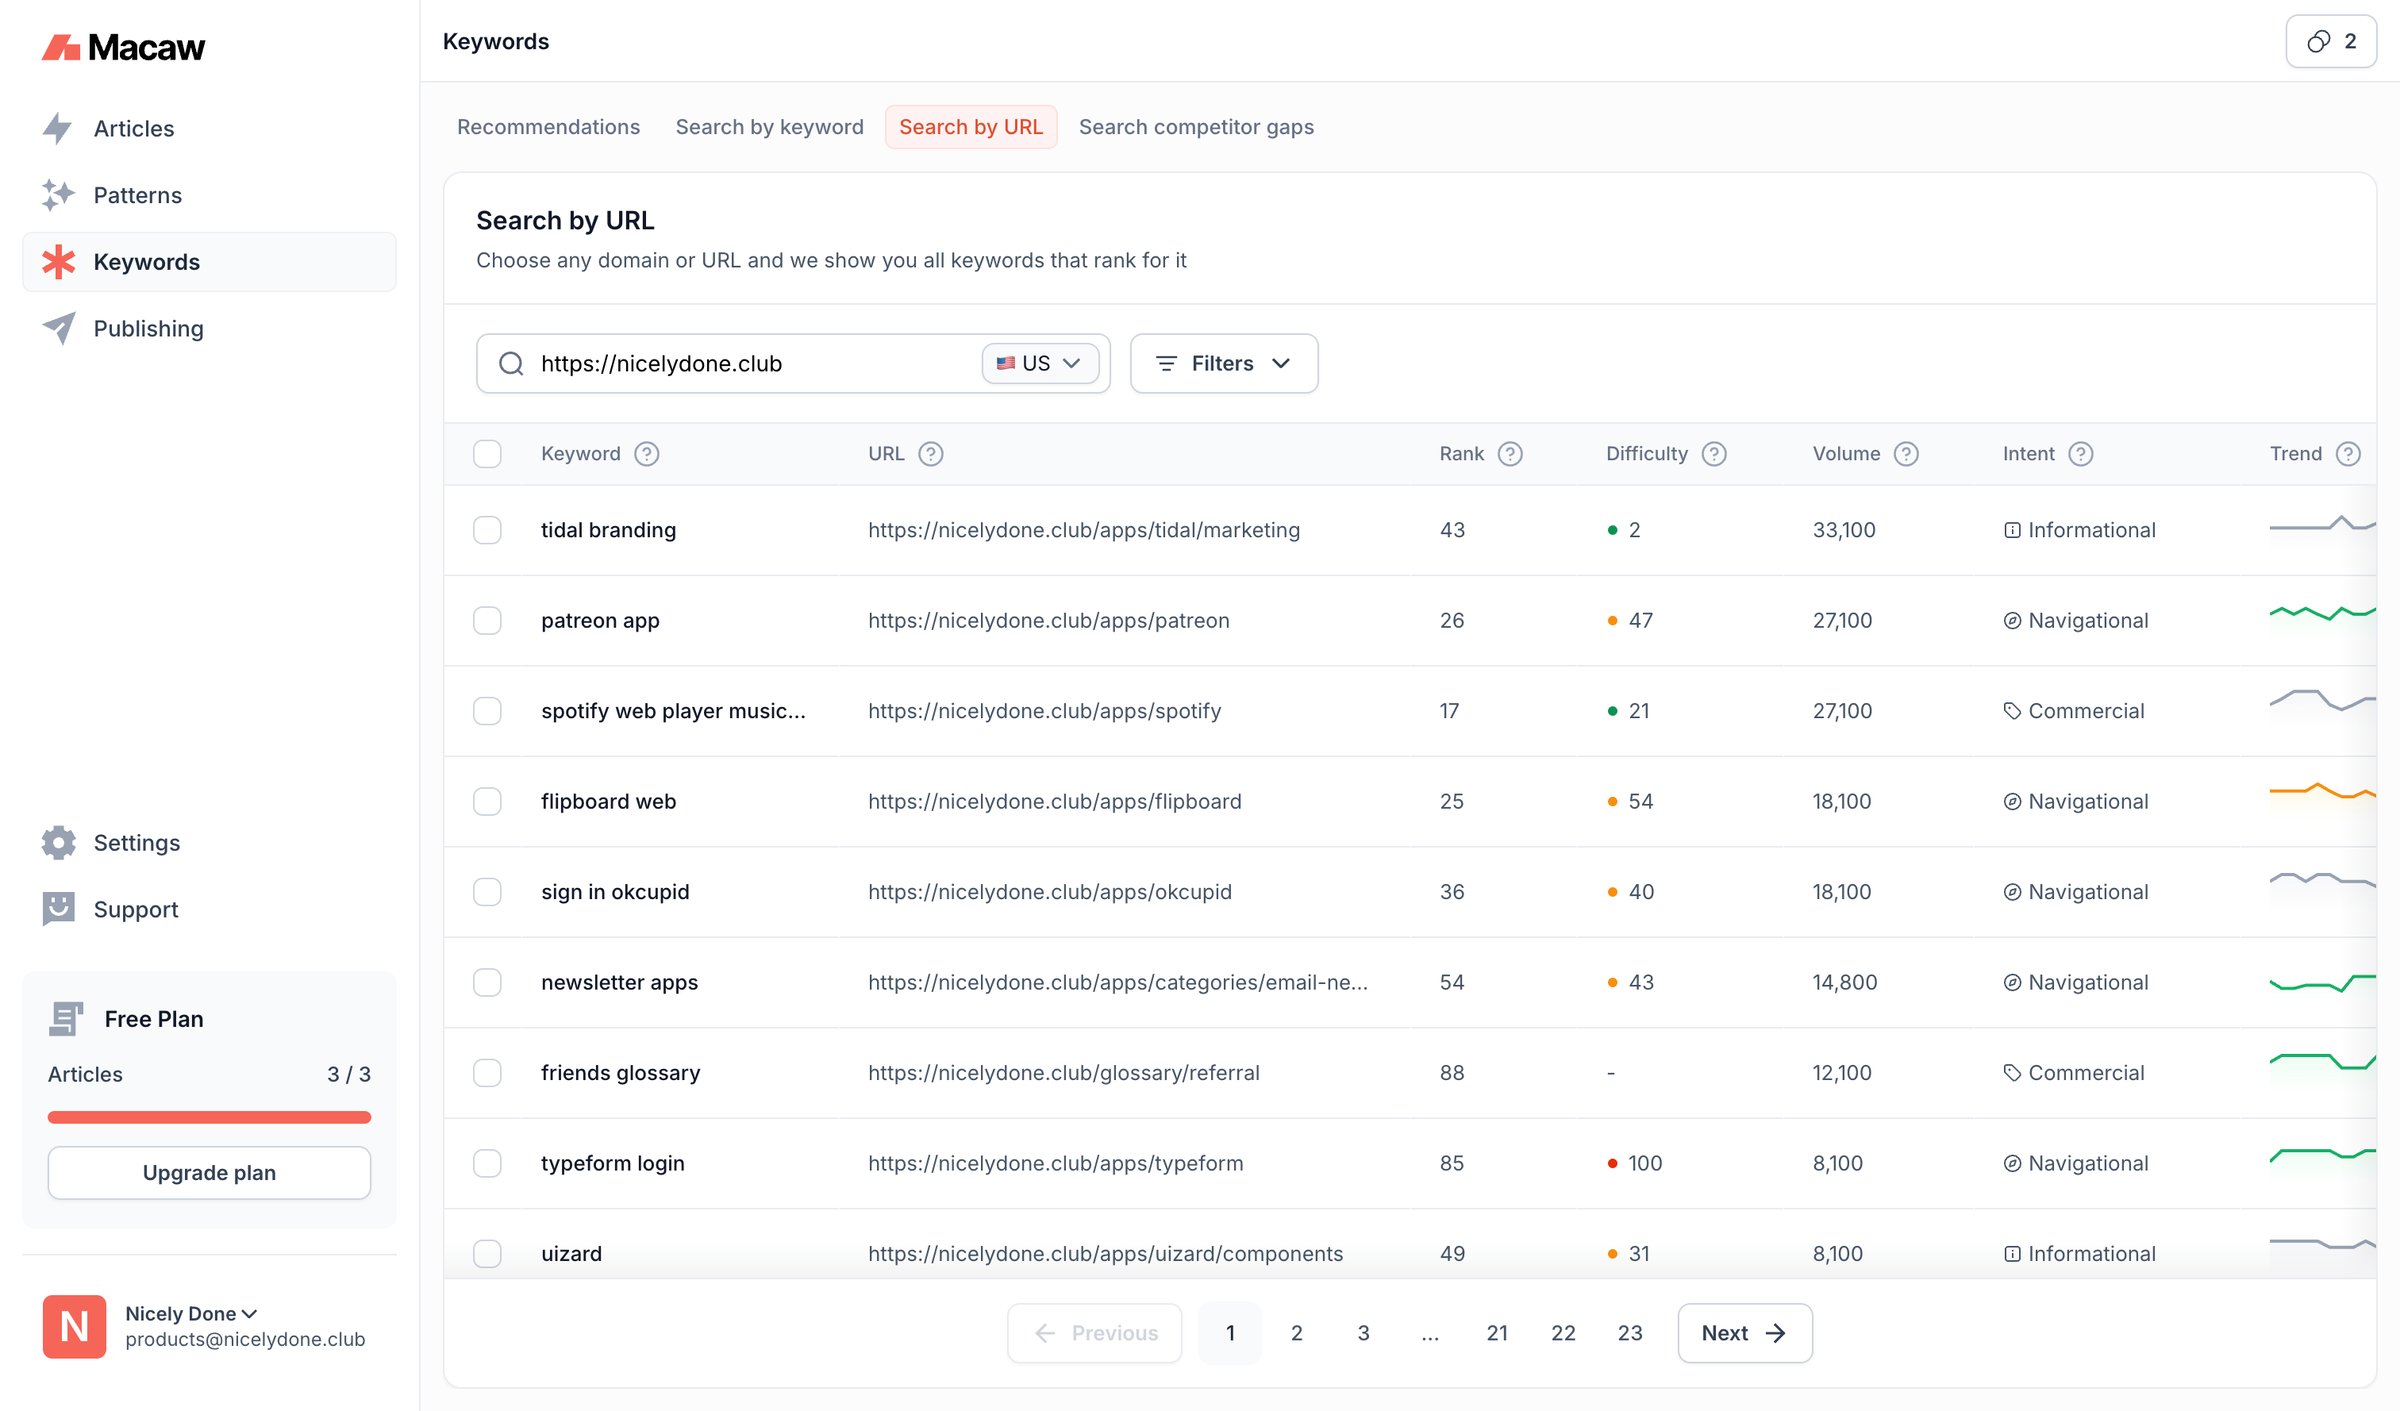The image size is (2400, 1411).
Task: Click the Patterns sparkle icon
Action: tap(58, 195)
